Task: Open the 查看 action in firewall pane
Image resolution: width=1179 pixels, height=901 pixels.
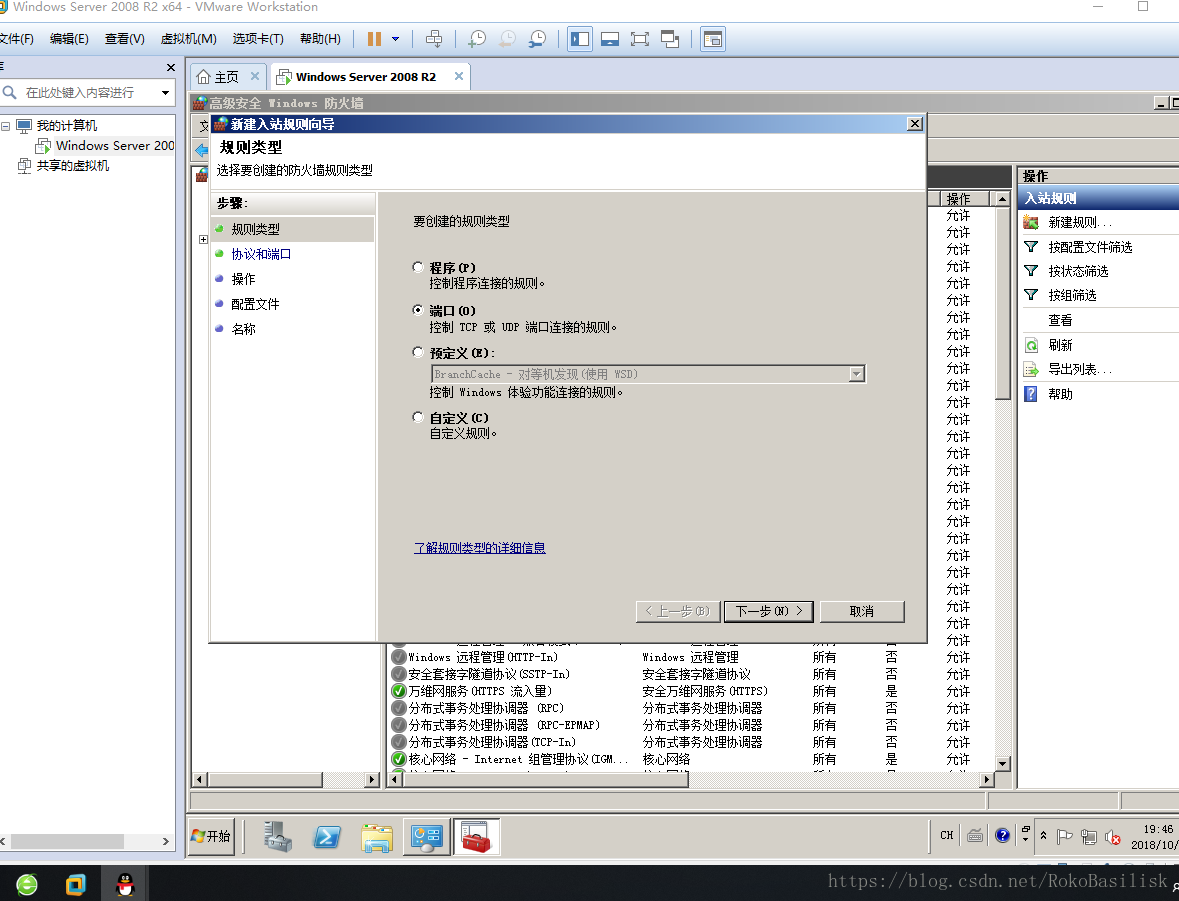Action: tap(1060, 320)
